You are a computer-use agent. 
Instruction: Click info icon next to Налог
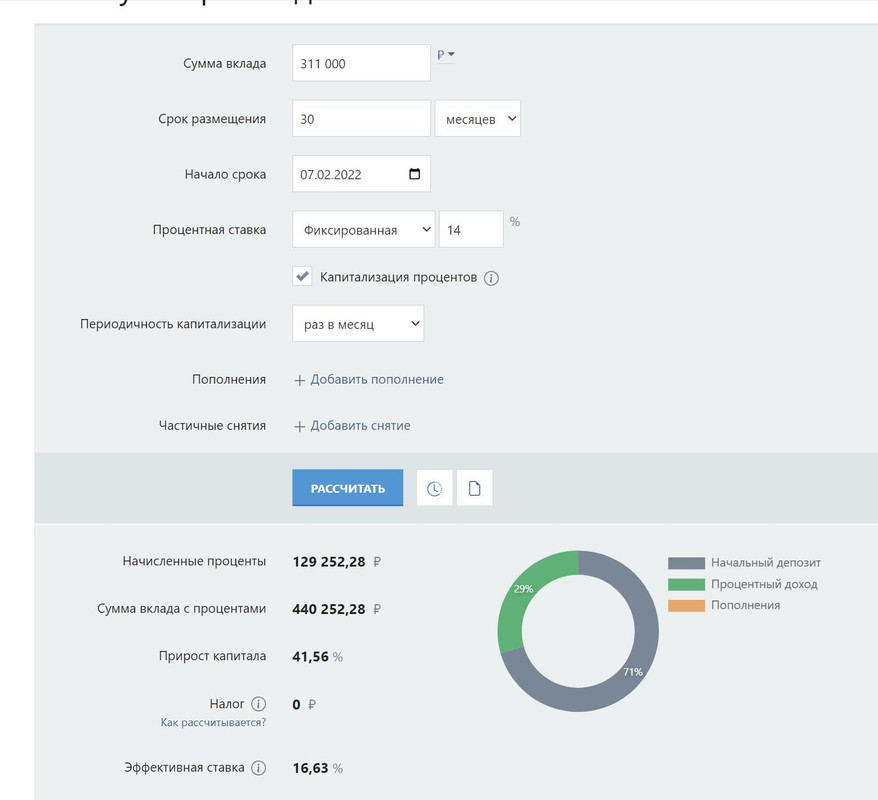pyautogui.click(x=258, y=704)
